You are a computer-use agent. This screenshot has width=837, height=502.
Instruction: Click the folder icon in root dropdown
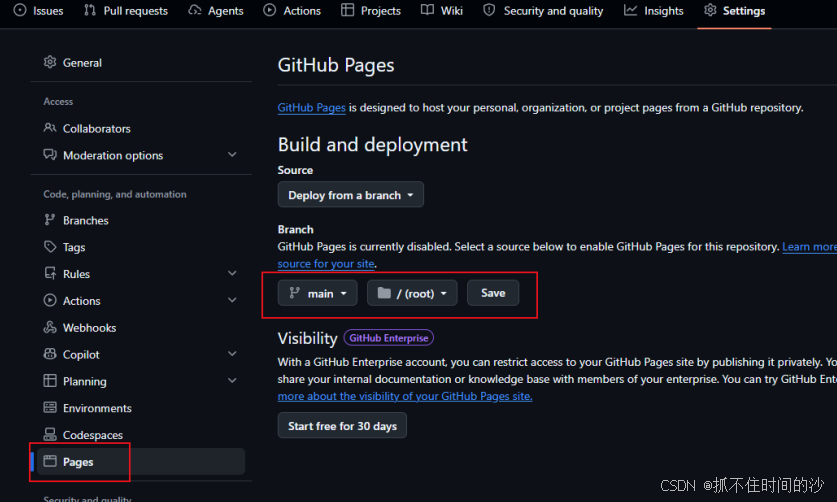tap(384, 293)
